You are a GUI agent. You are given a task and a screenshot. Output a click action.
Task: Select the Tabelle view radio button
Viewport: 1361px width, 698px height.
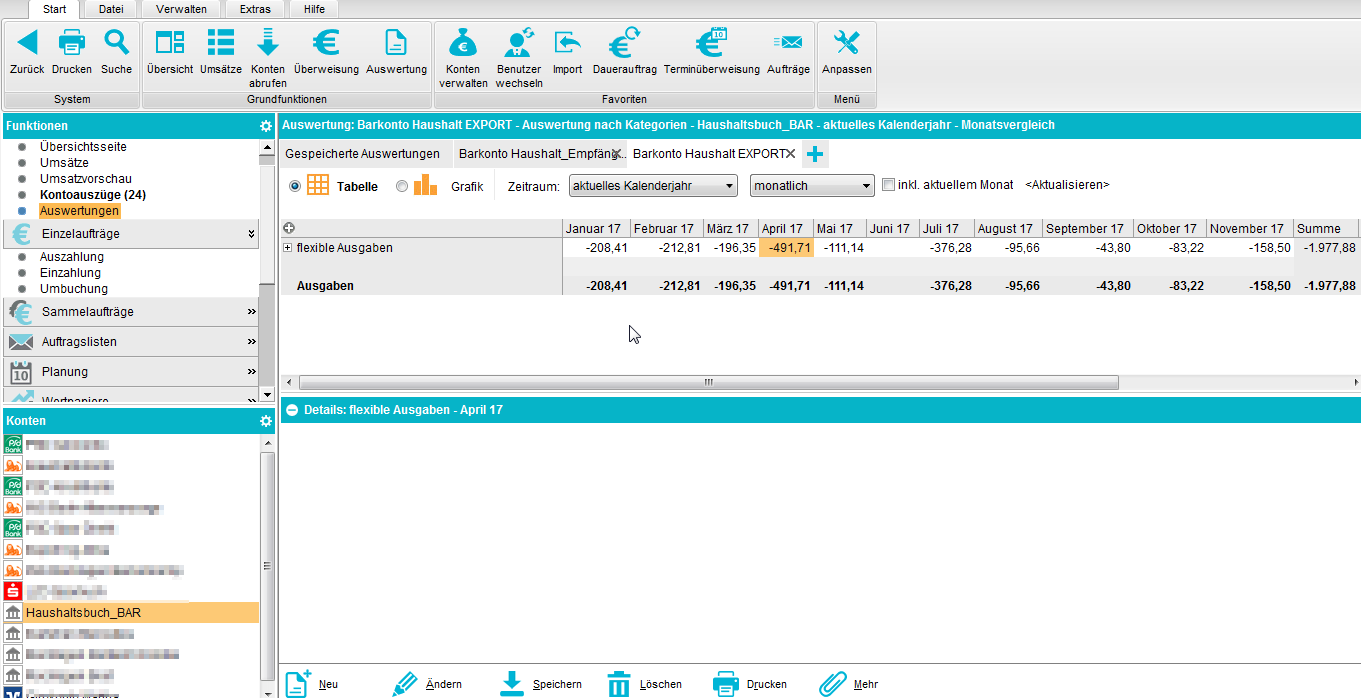(x=295, y=186)
